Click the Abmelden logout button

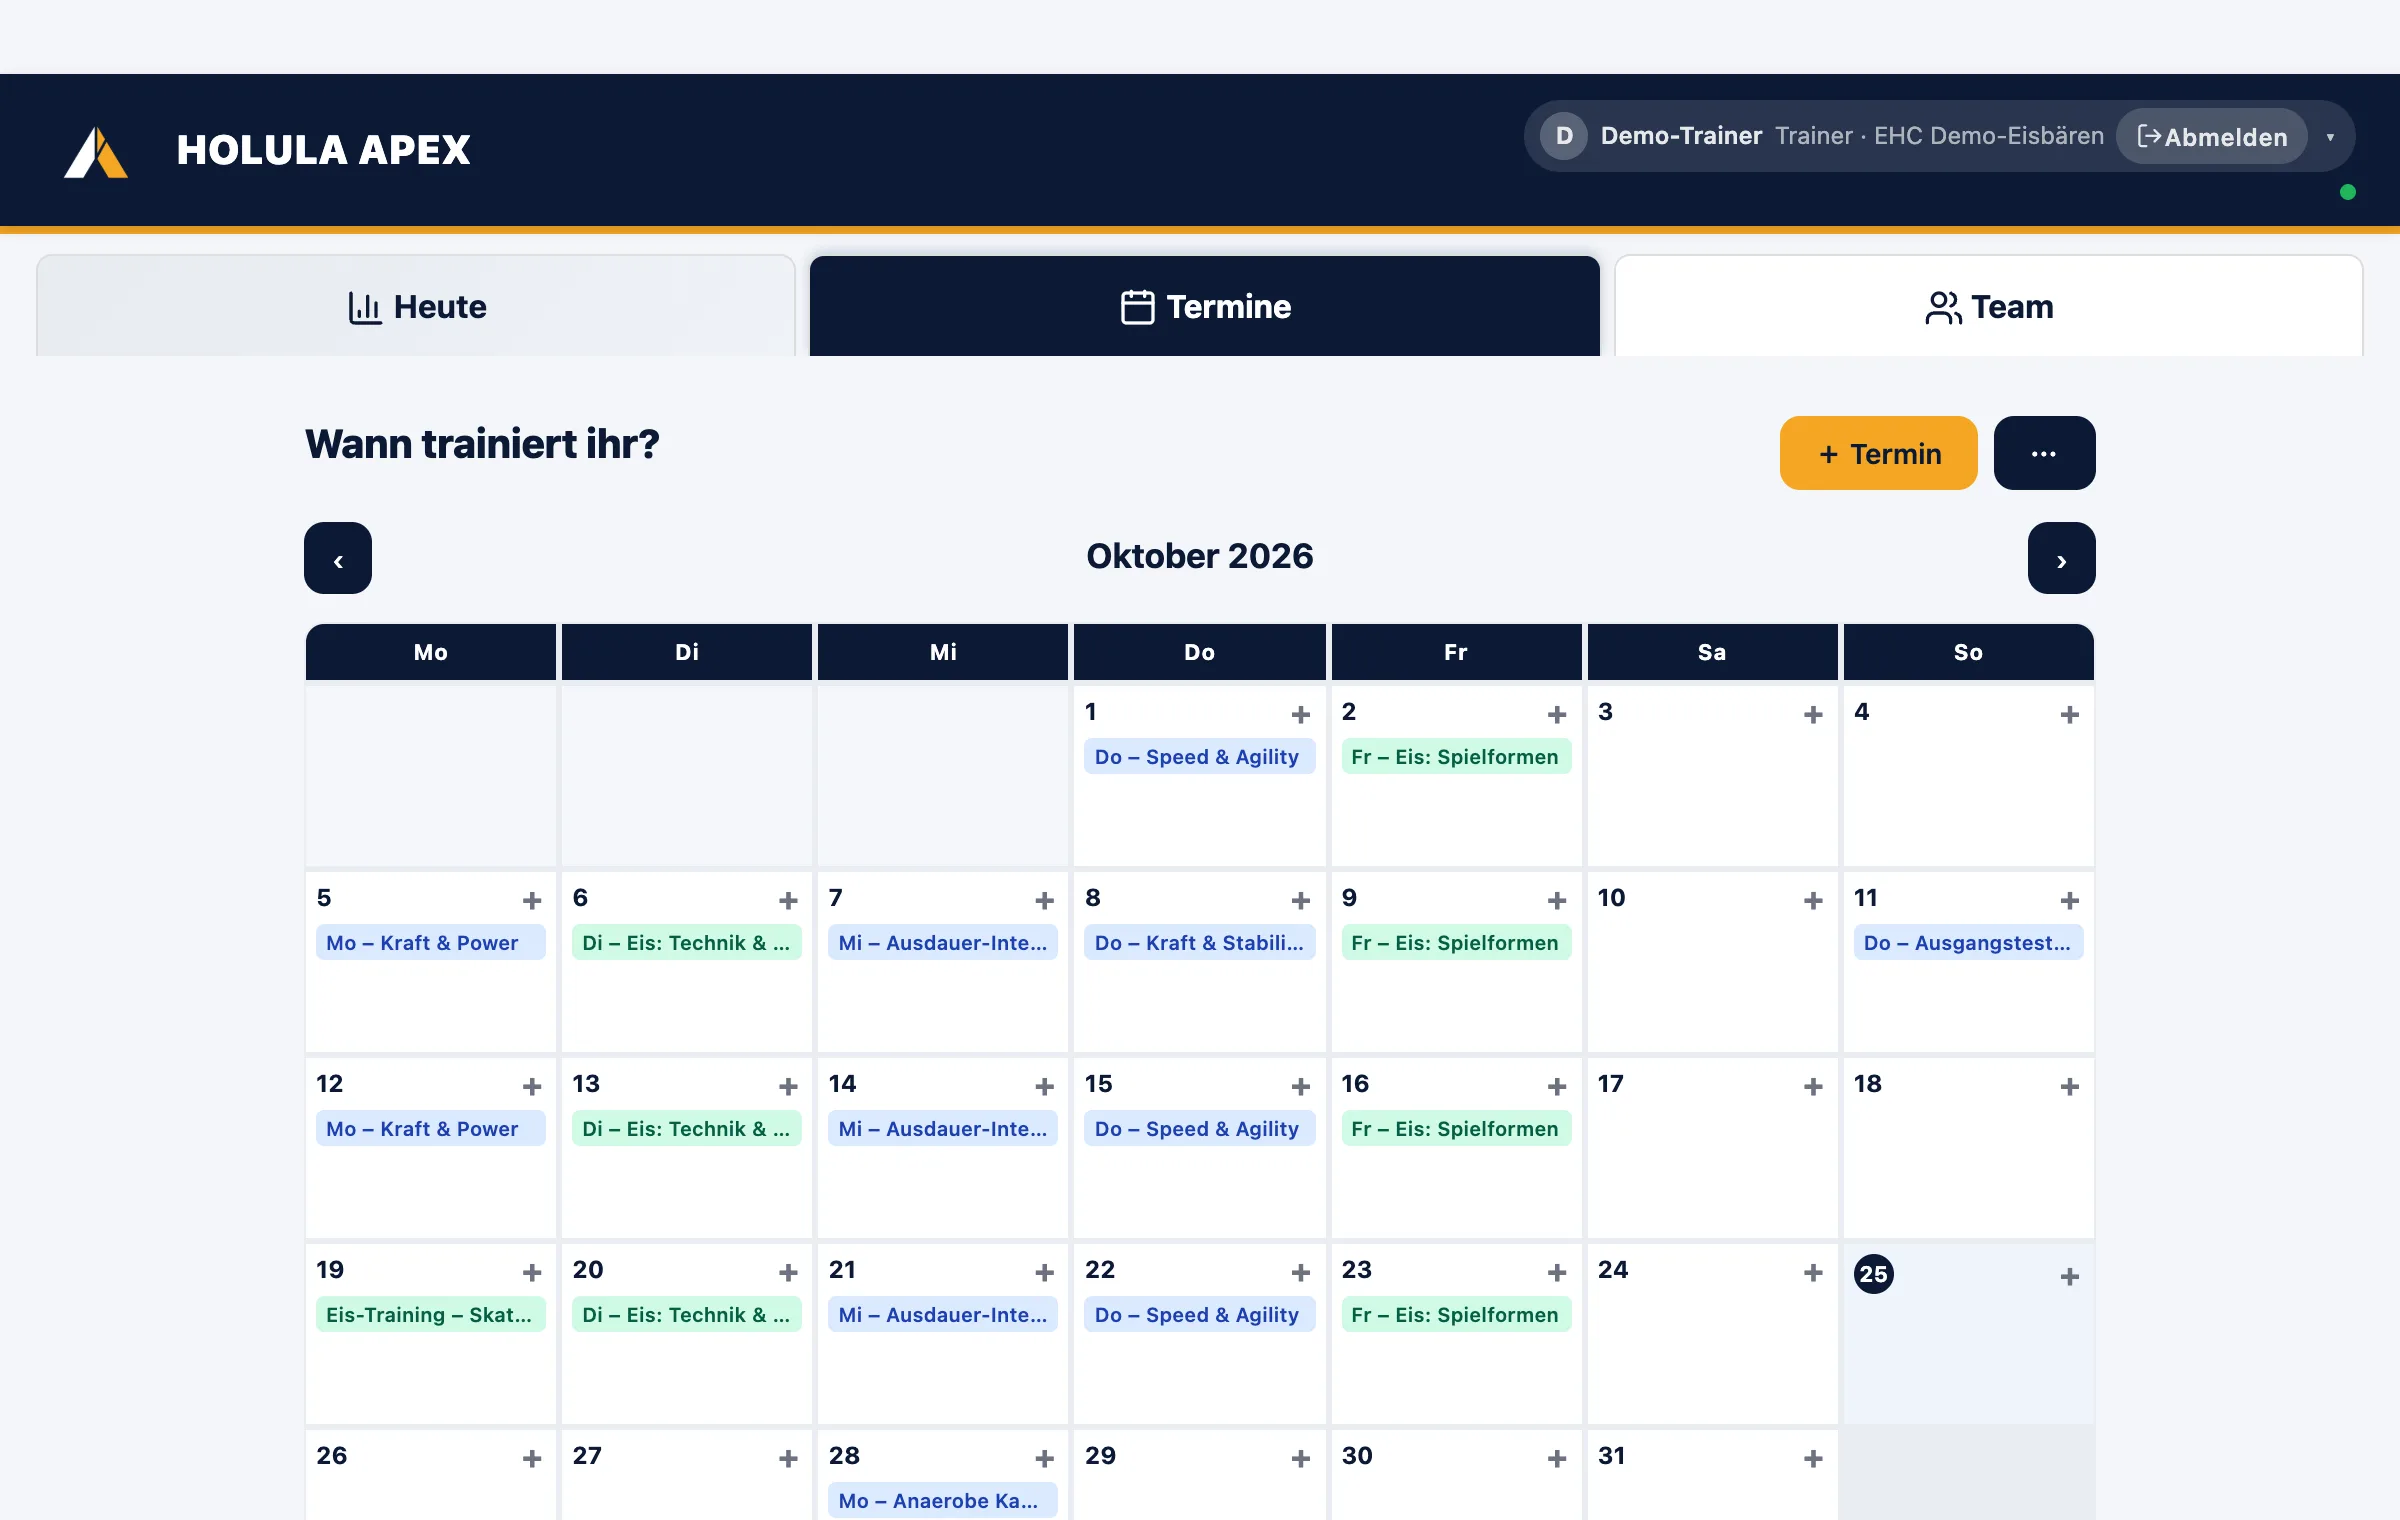click(x=2212, y=137)
